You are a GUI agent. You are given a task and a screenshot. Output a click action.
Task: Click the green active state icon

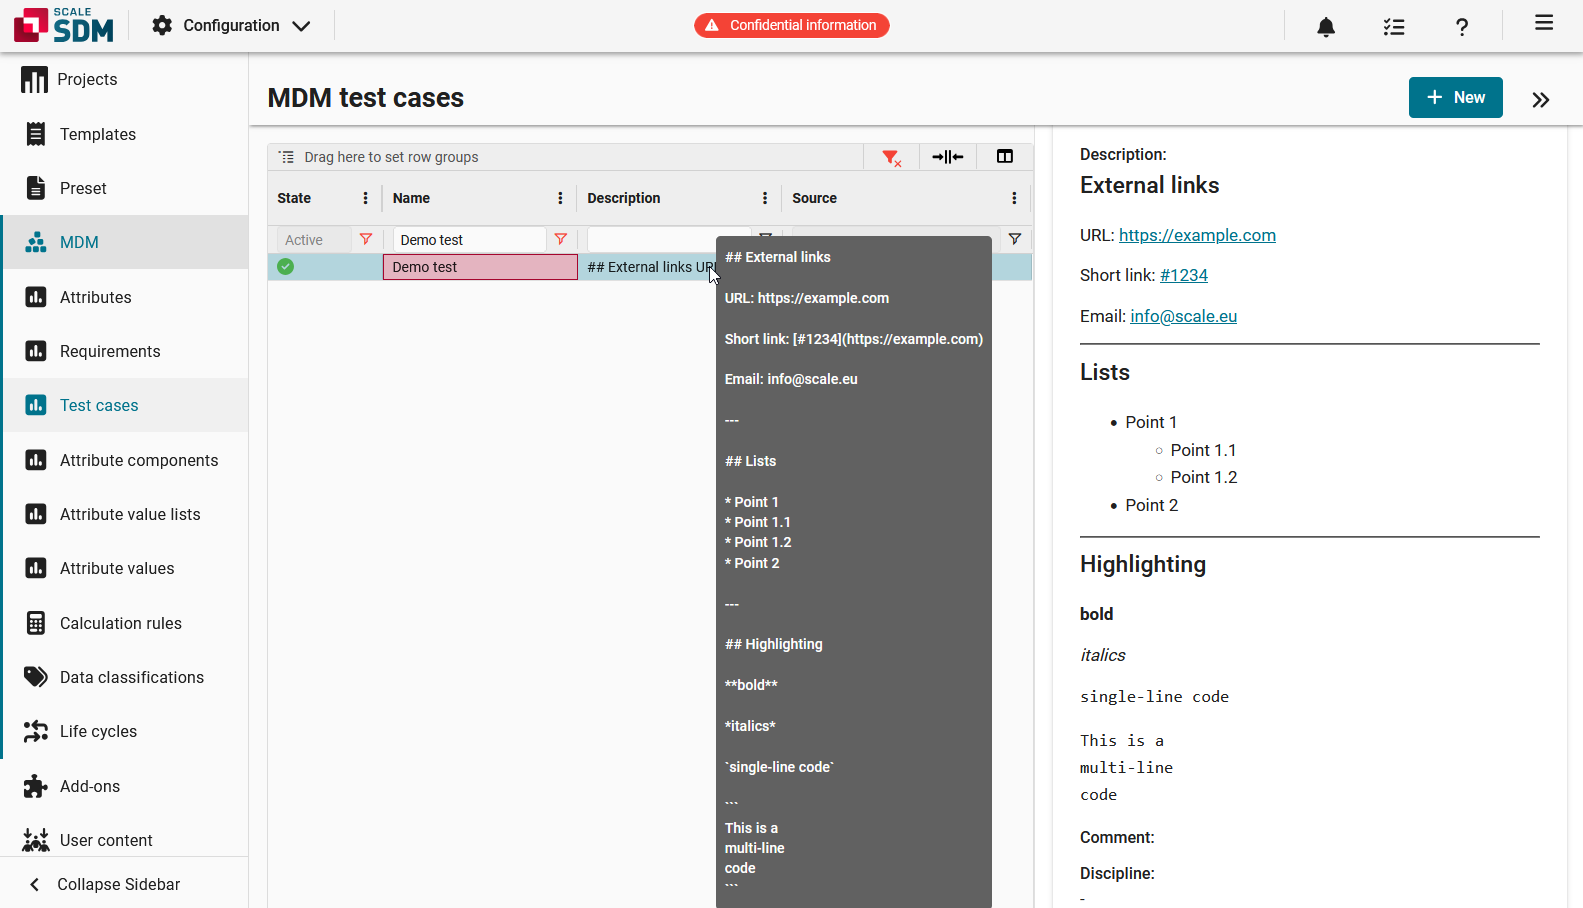286,267
